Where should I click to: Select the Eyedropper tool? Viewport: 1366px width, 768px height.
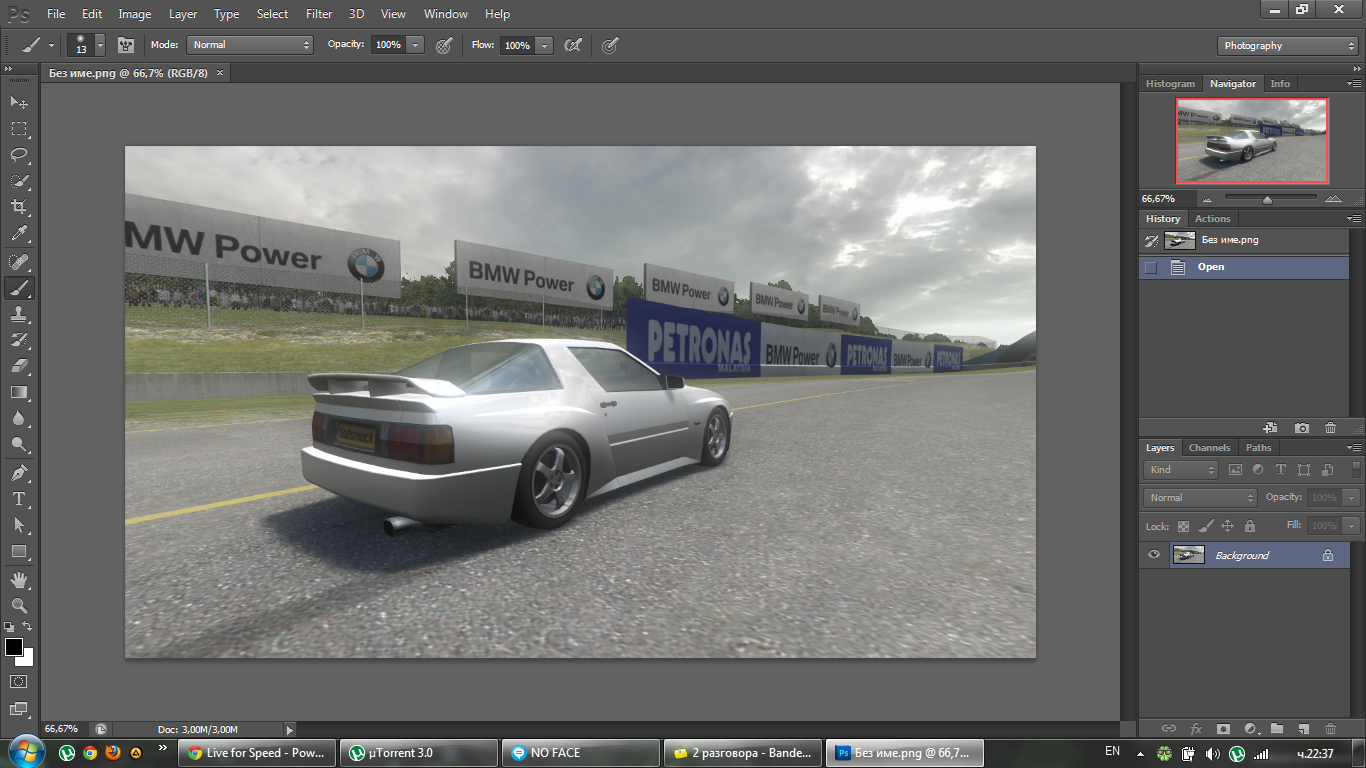[x=19, y=234]
